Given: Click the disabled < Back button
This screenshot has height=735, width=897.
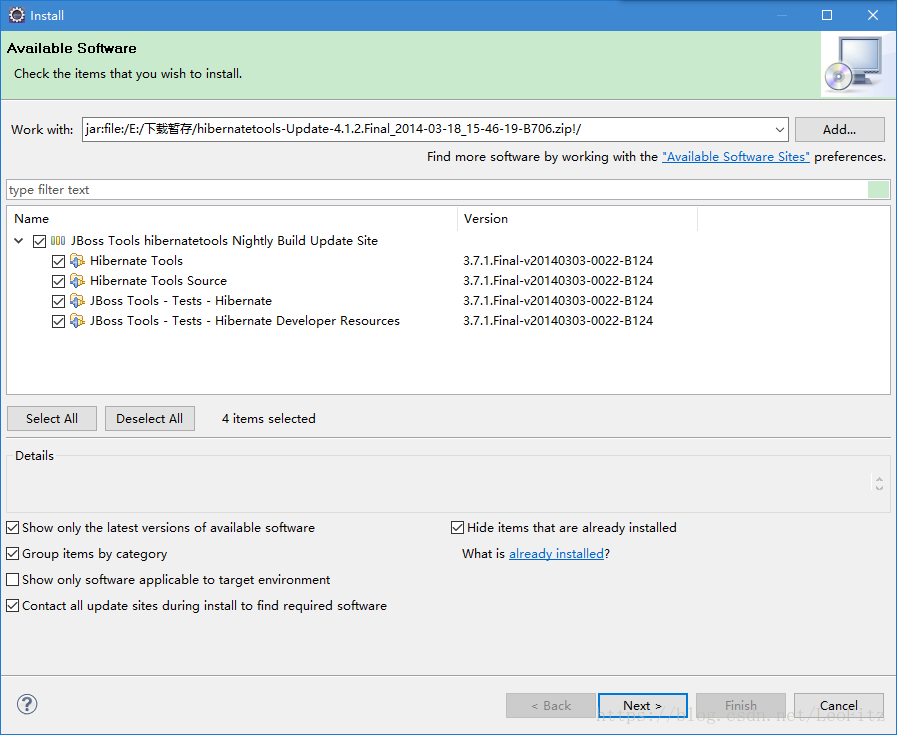Looking at the screenshot, I should [550, 705].
